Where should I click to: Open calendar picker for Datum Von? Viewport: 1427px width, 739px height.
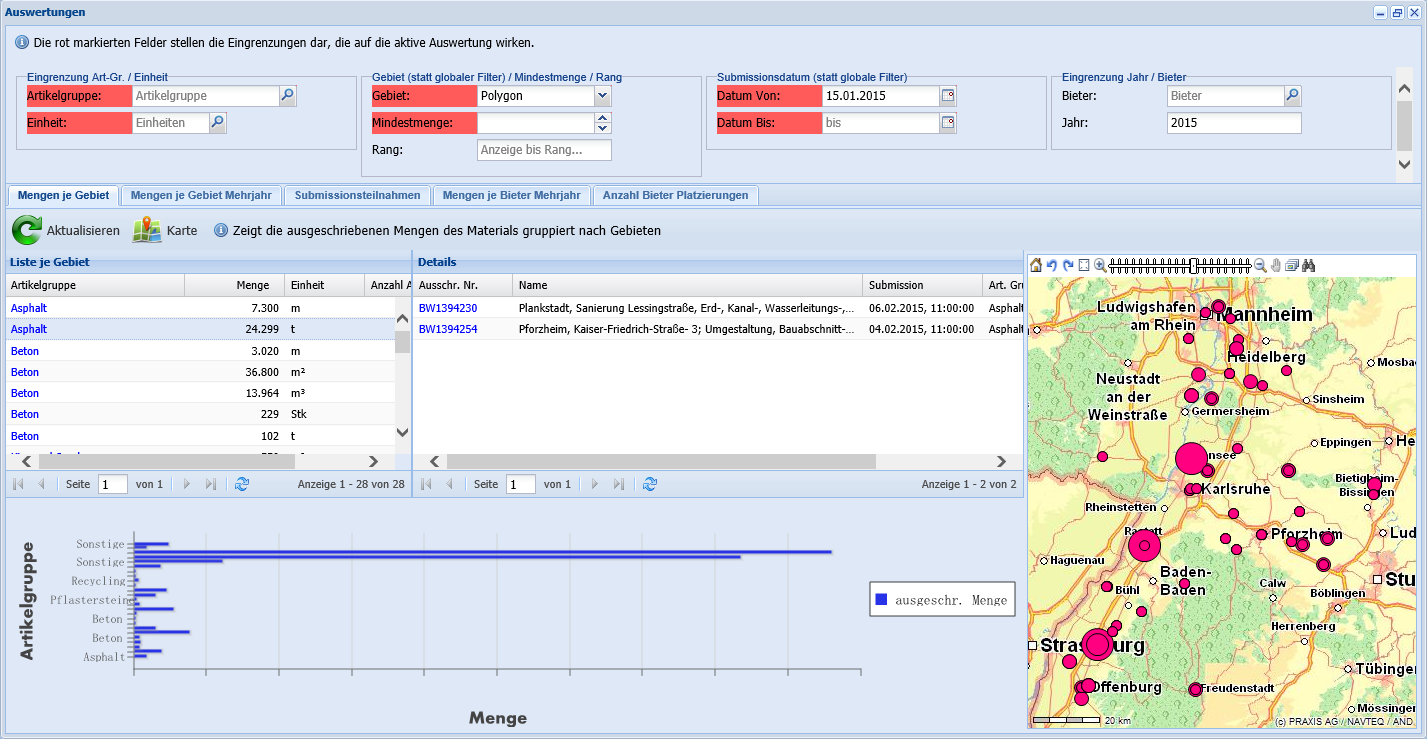tap(948, 96)
